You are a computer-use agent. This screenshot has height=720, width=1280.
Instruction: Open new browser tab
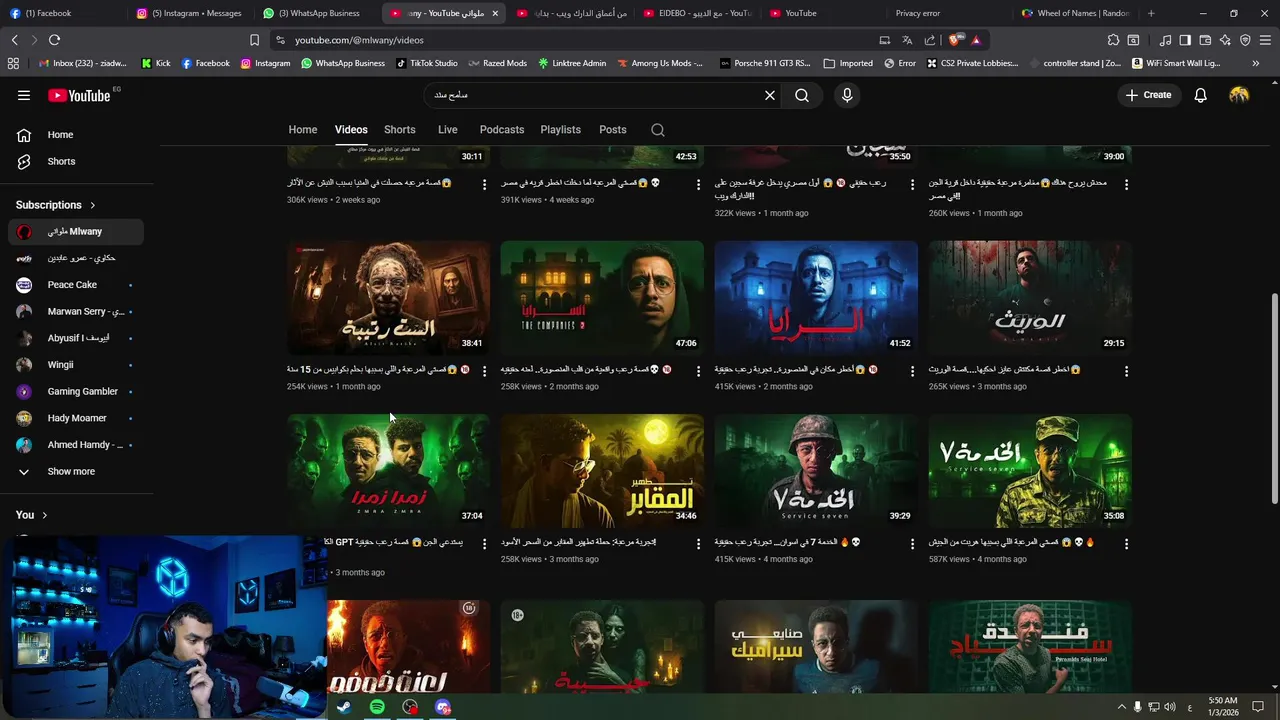pyautogui.click(x=1151, y=13)
